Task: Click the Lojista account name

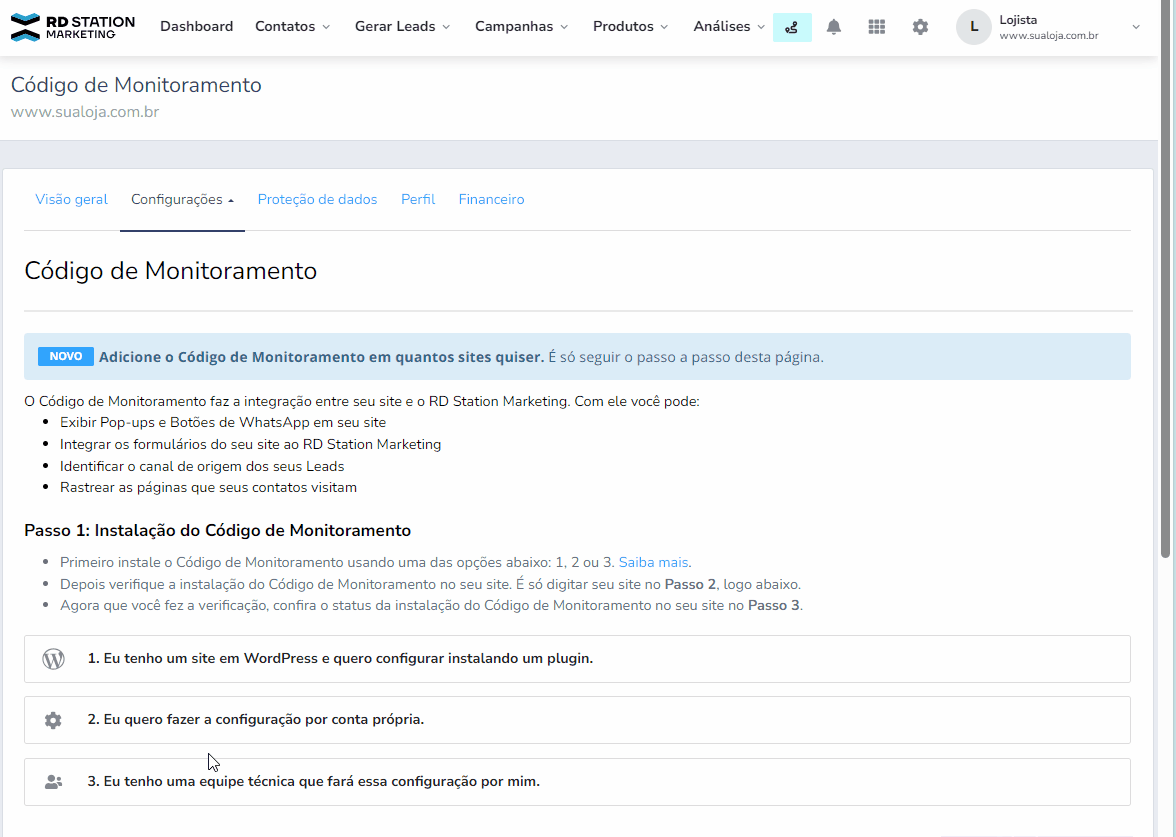Action: (x=1018, y=20)
